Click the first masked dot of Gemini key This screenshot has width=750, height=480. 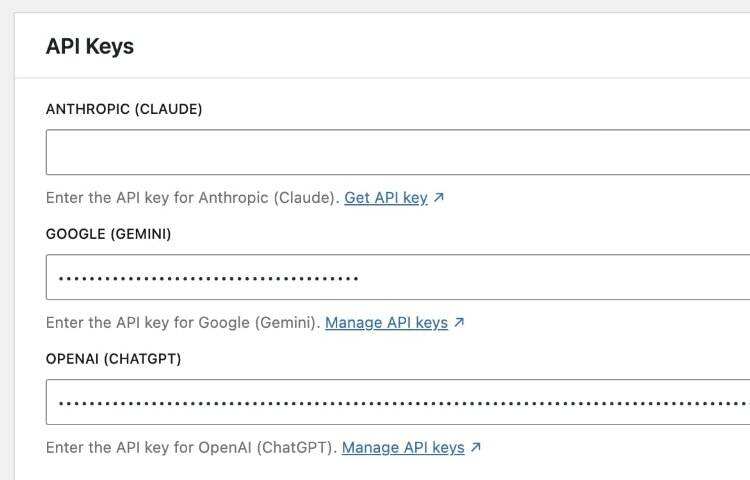click(x=60, y=278)
